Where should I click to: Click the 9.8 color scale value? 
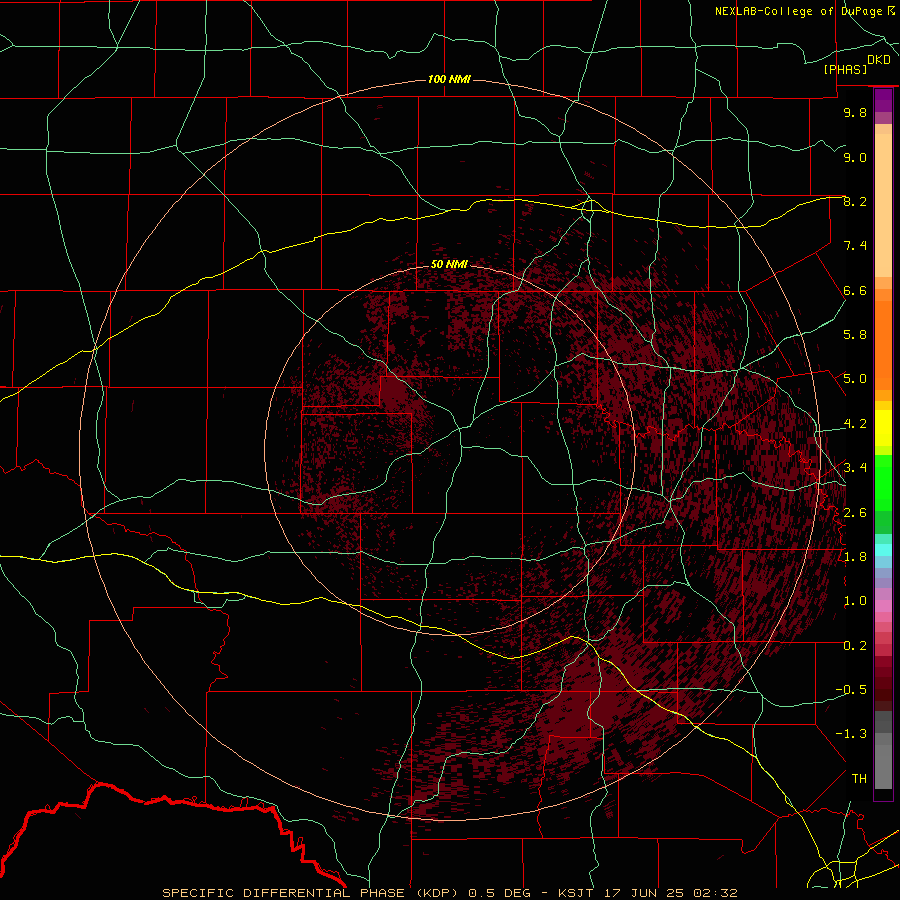pos(855,112)
